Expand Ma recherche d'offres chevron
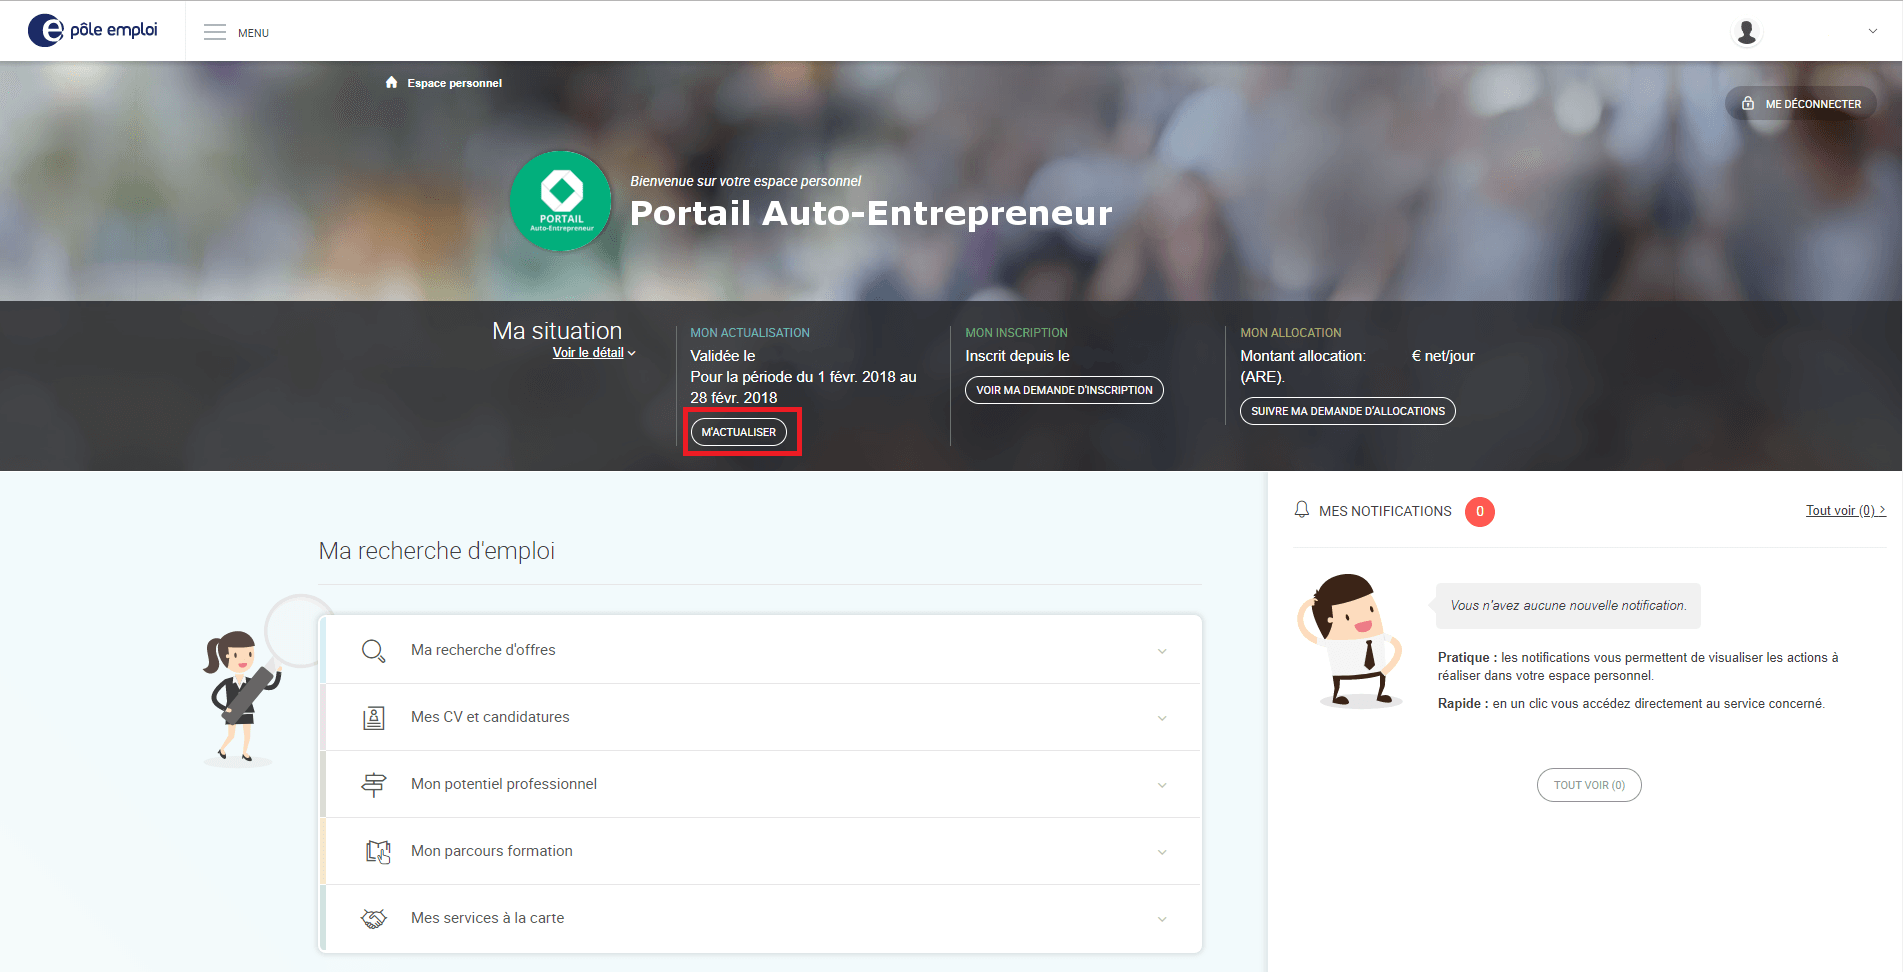The height and width of the screenshot is (972, 1903). click(x=1162, y=651)
